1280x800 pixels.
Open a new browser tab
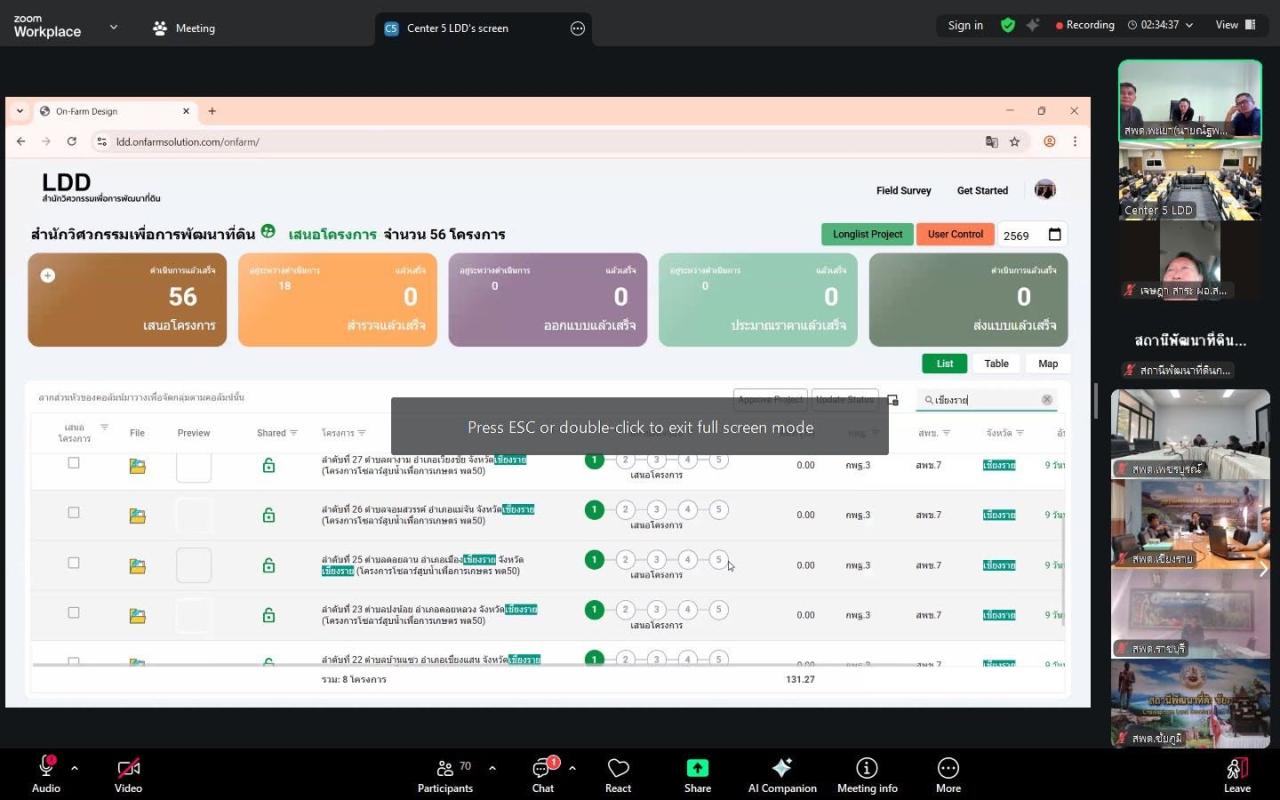(212, 111)
